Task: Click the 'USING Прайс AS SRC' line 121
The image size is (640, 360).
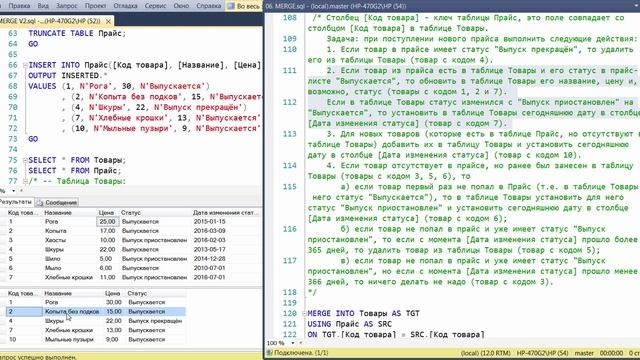Action: pos(349,324)
